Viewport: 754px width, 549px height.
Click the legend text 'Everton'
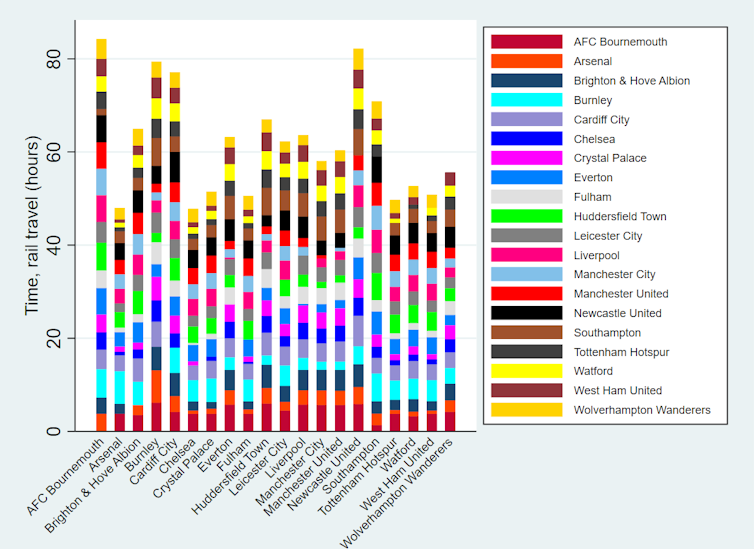[593, 177]
